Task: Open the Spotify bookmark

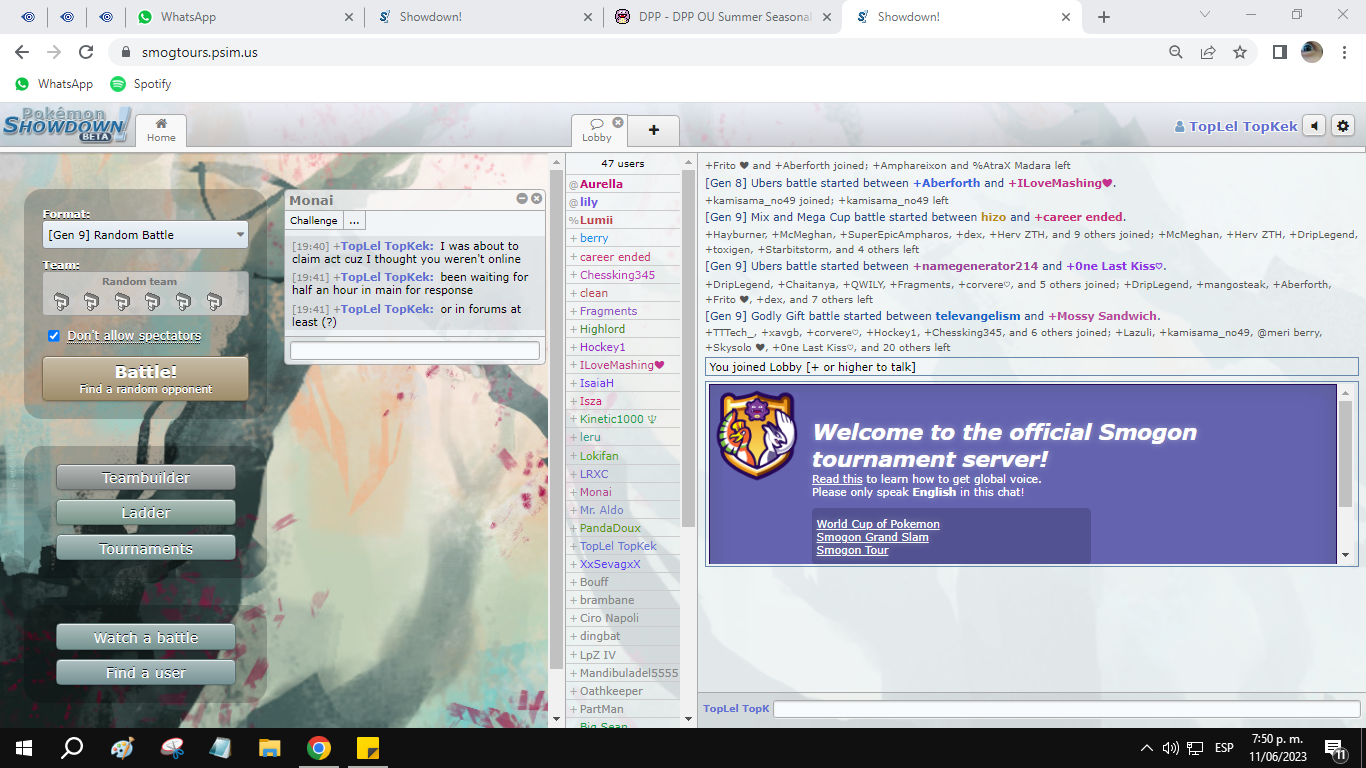Action: click(x=141, y=84)
